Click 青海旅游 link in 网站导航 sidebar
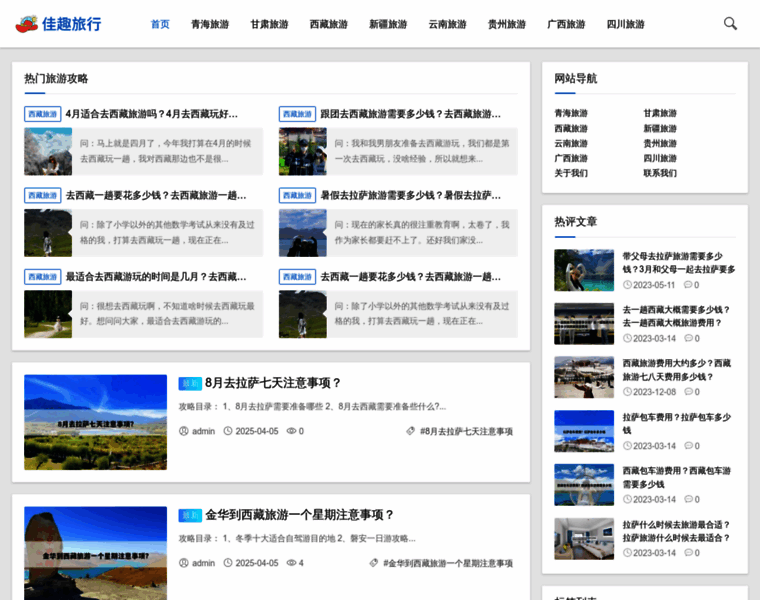 571,113
